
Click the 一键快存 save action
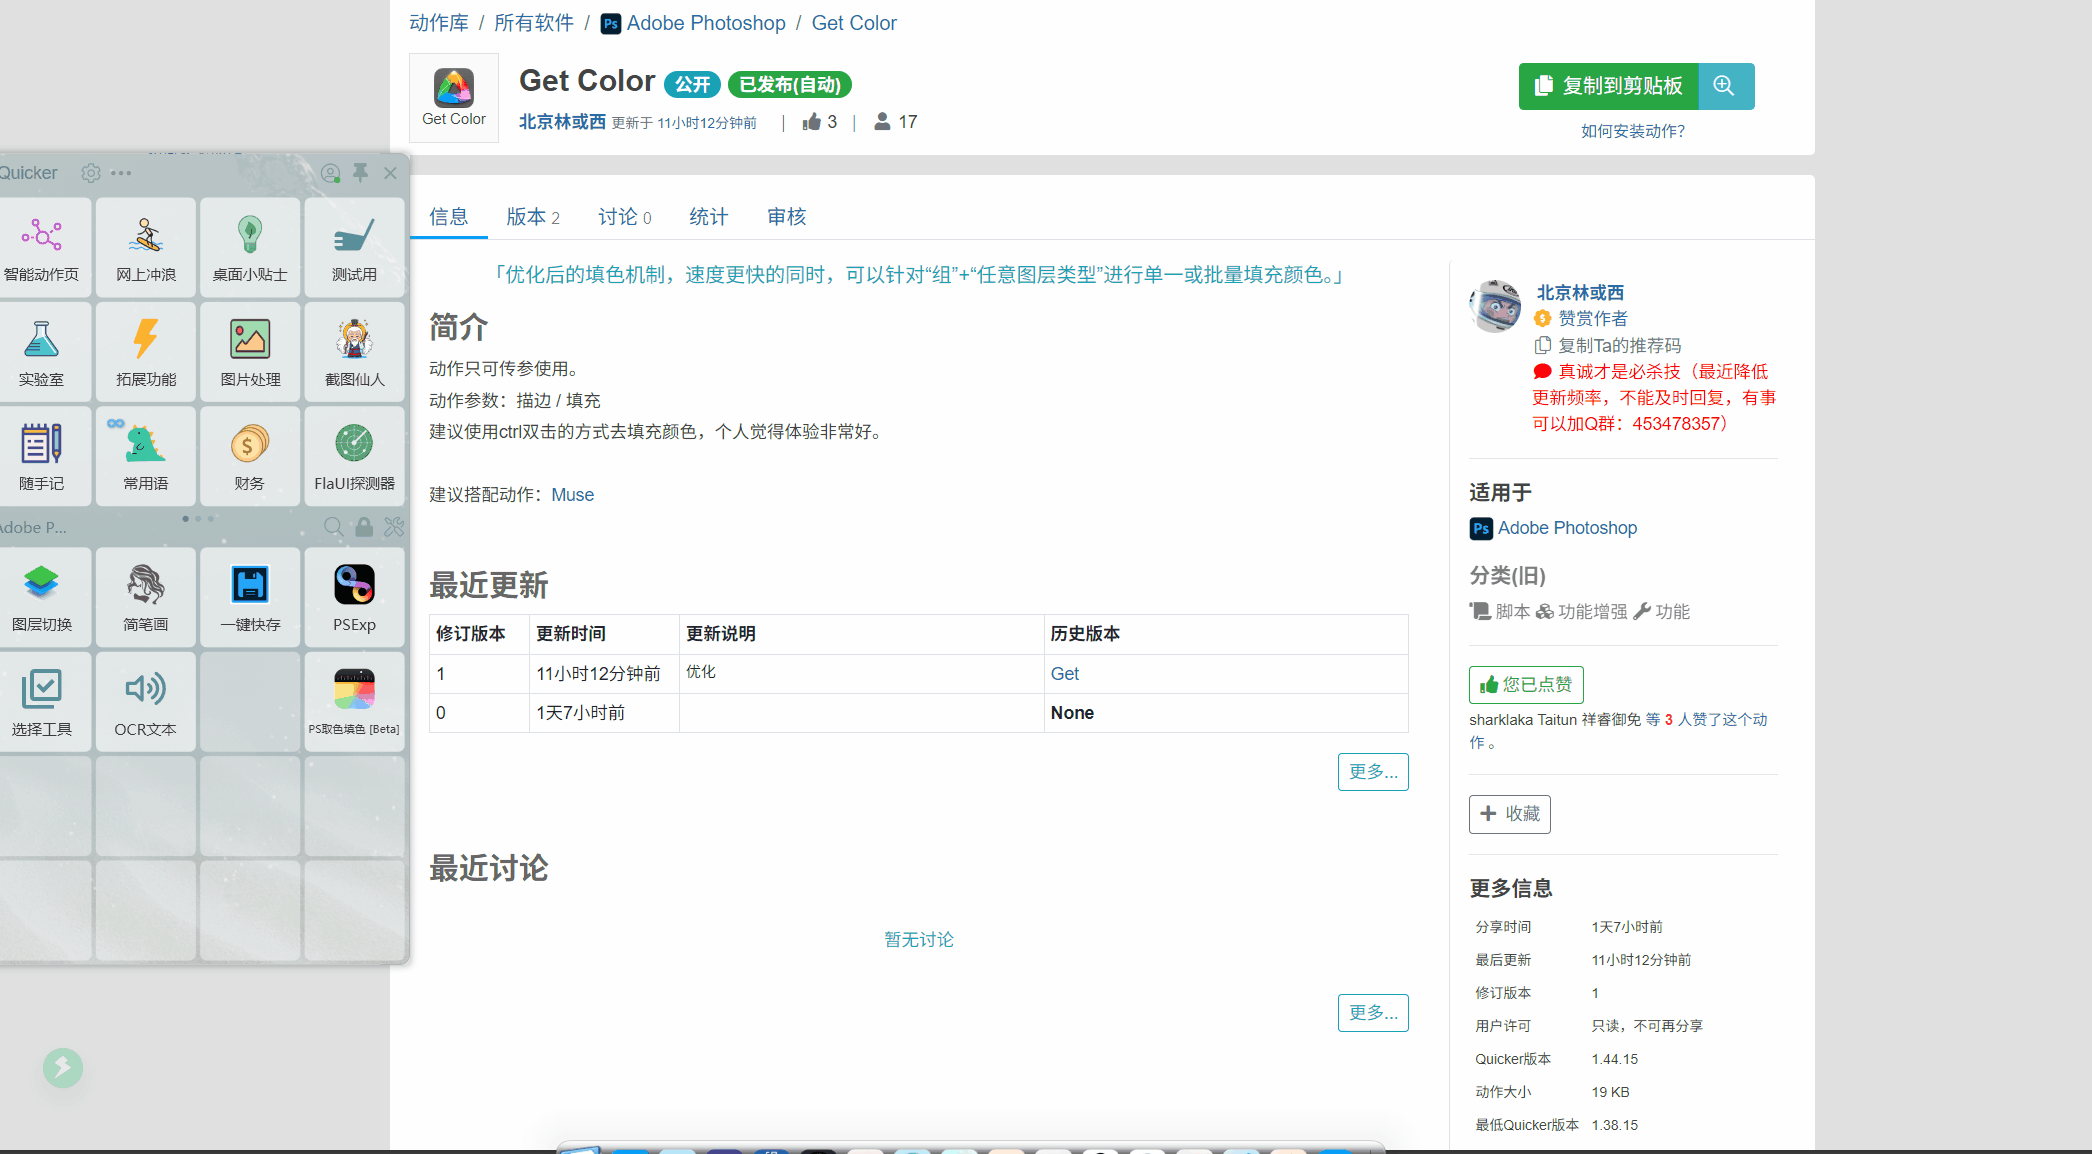pyautogui.click(x=250, y=597)
